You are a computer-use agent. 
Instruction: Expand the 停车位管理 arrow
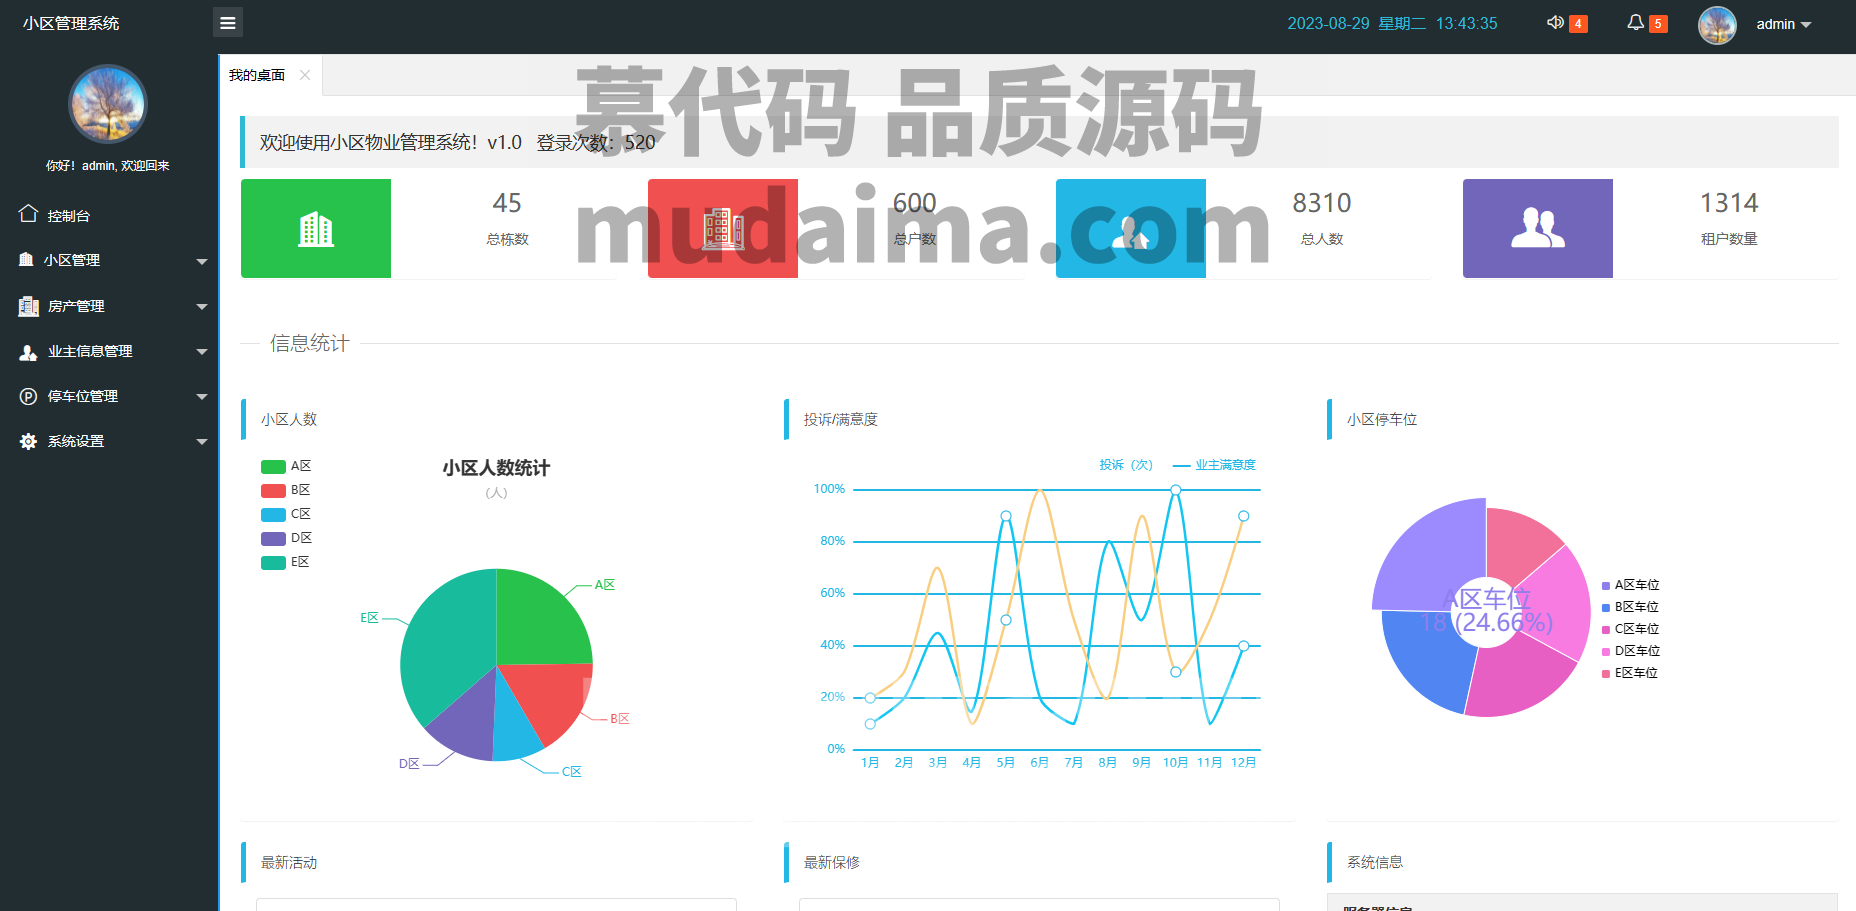coord(202,397)
